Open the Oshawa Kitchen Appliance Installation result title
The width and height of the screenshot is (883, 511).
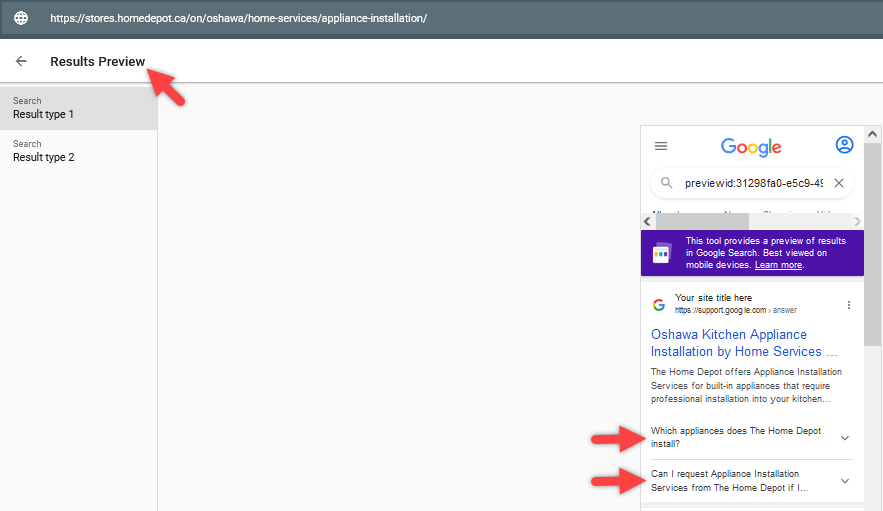coord(743,343)
